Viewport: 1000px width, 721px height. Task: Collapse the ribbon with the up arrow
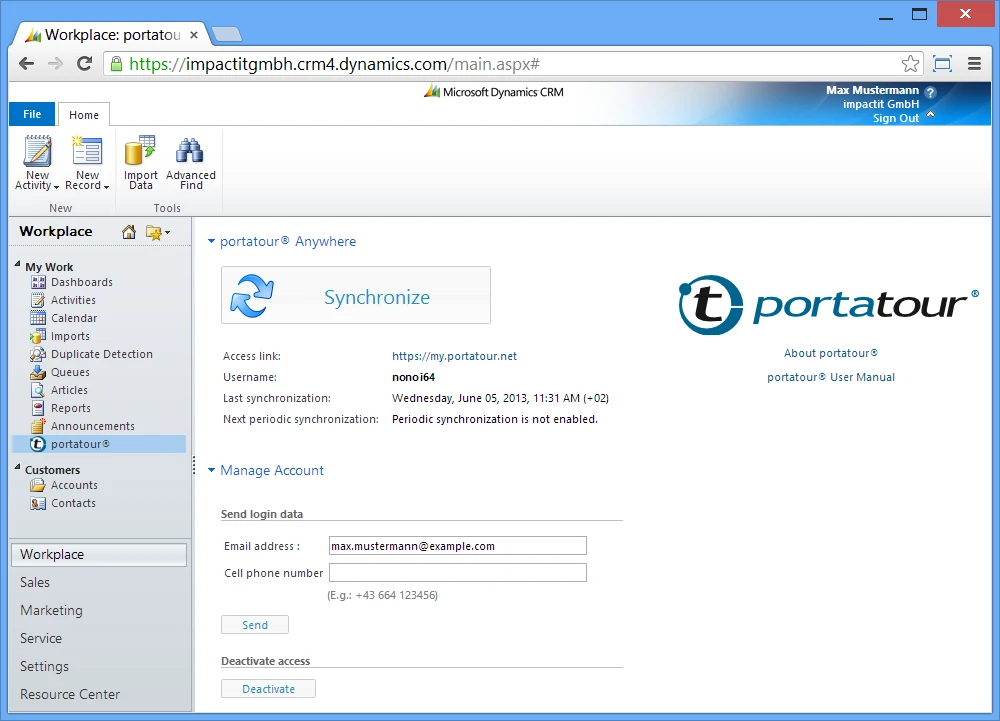point(930,114)
